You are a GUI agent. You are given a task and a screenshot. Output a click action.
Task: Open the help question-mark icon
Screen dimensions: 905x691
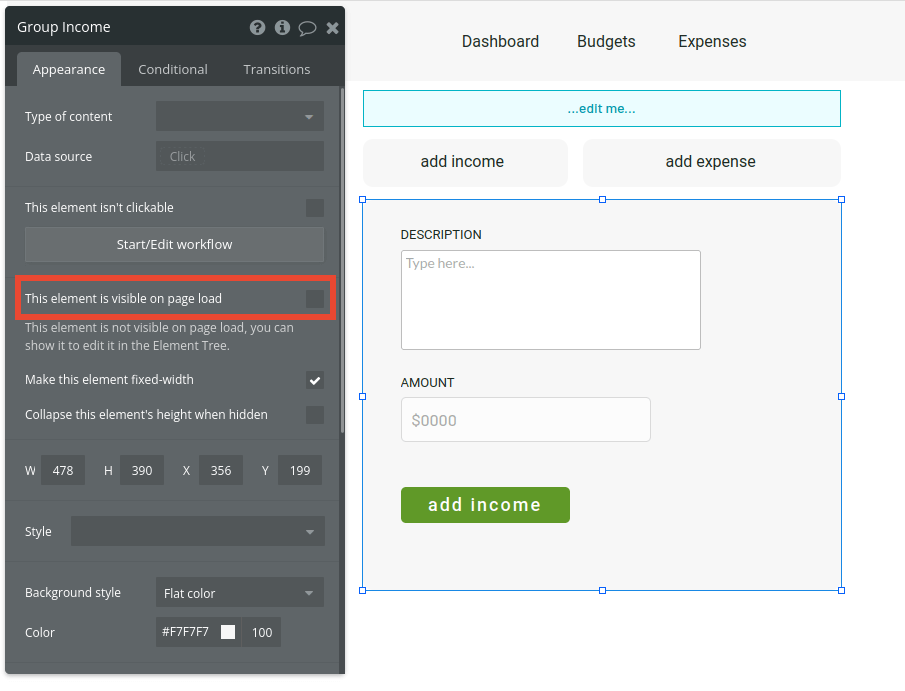[x=257, y=27]
